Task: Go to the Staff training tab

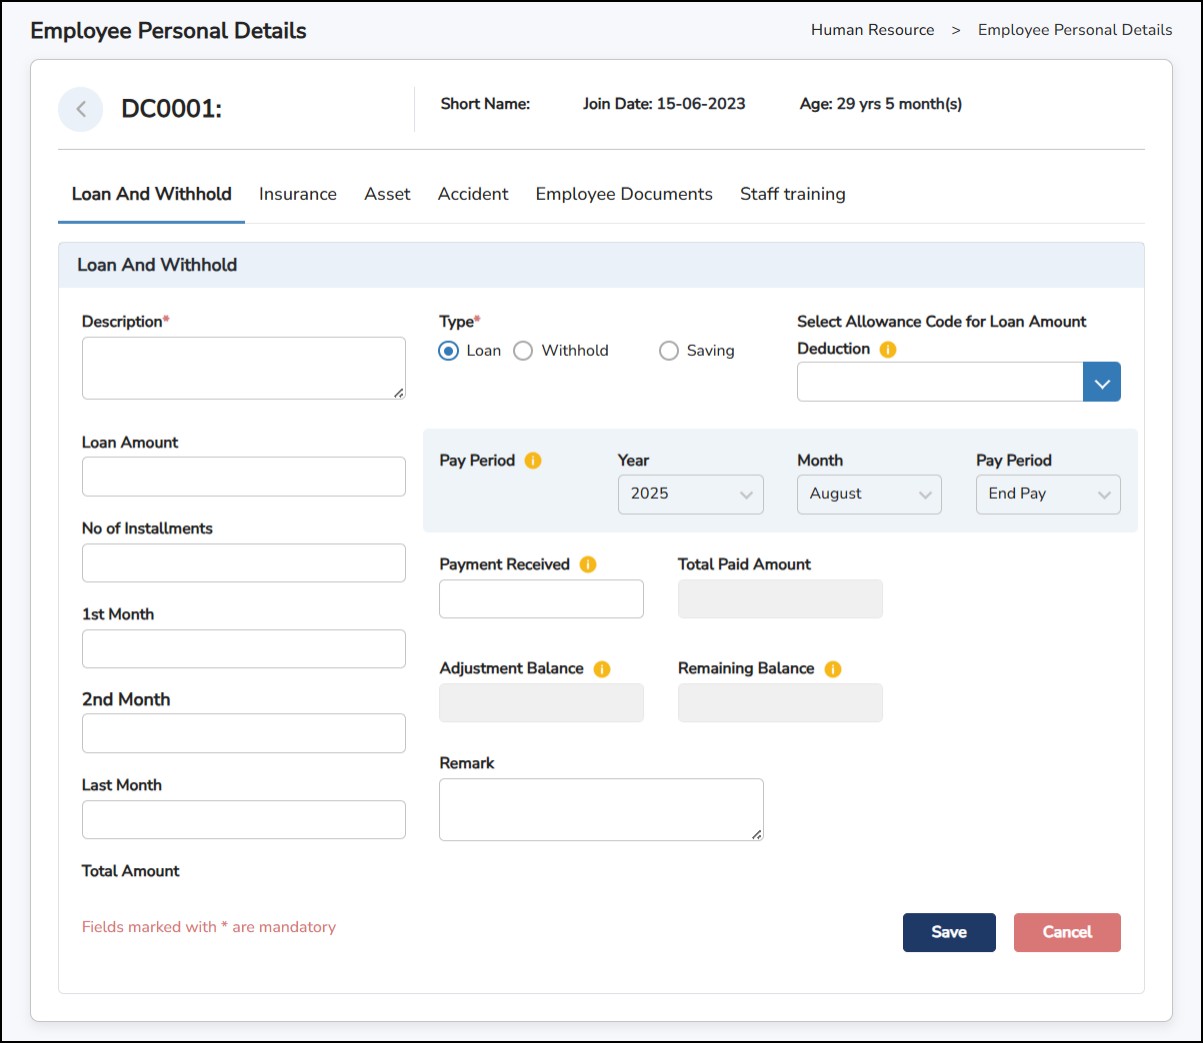Action: pyautogui.click(x=792, y=194)
